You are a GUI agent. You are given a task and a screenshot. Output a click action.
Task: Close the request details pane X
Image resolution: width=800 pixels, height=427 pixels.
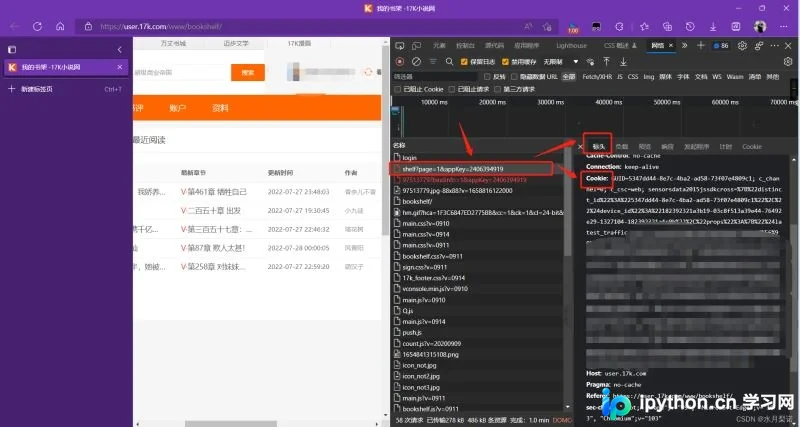point(580,147)
